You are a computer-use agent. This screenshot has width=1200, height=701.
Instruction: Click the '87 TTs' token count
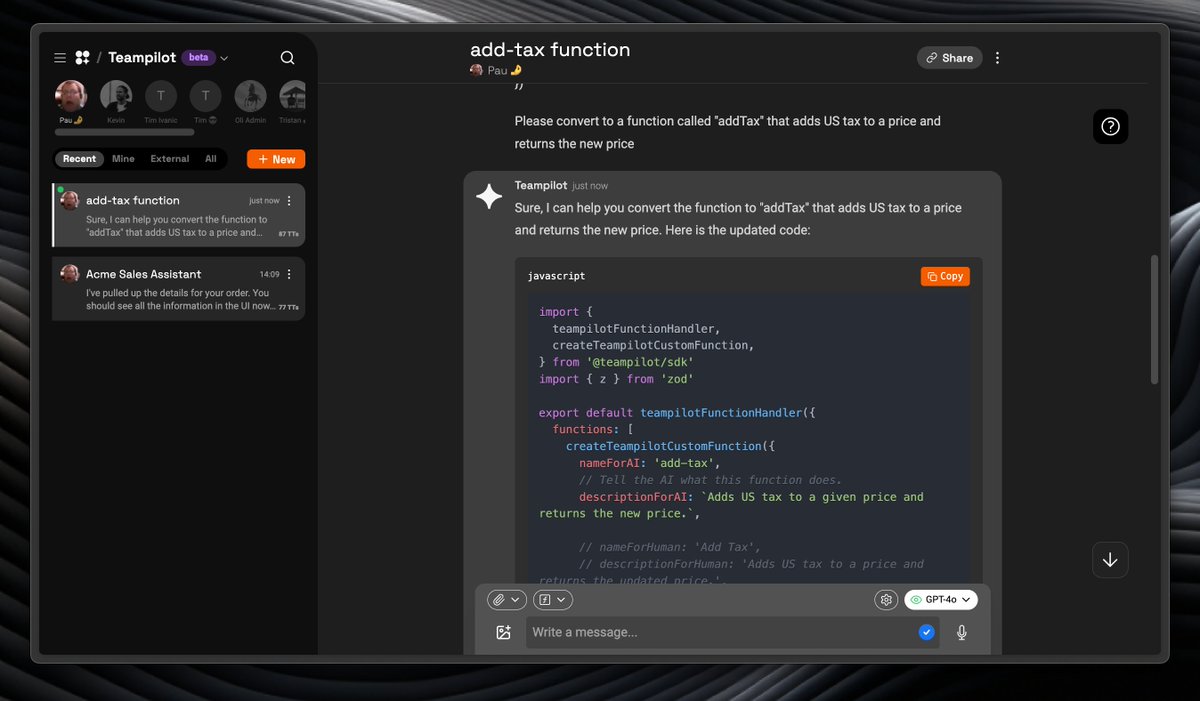[288, 234]
